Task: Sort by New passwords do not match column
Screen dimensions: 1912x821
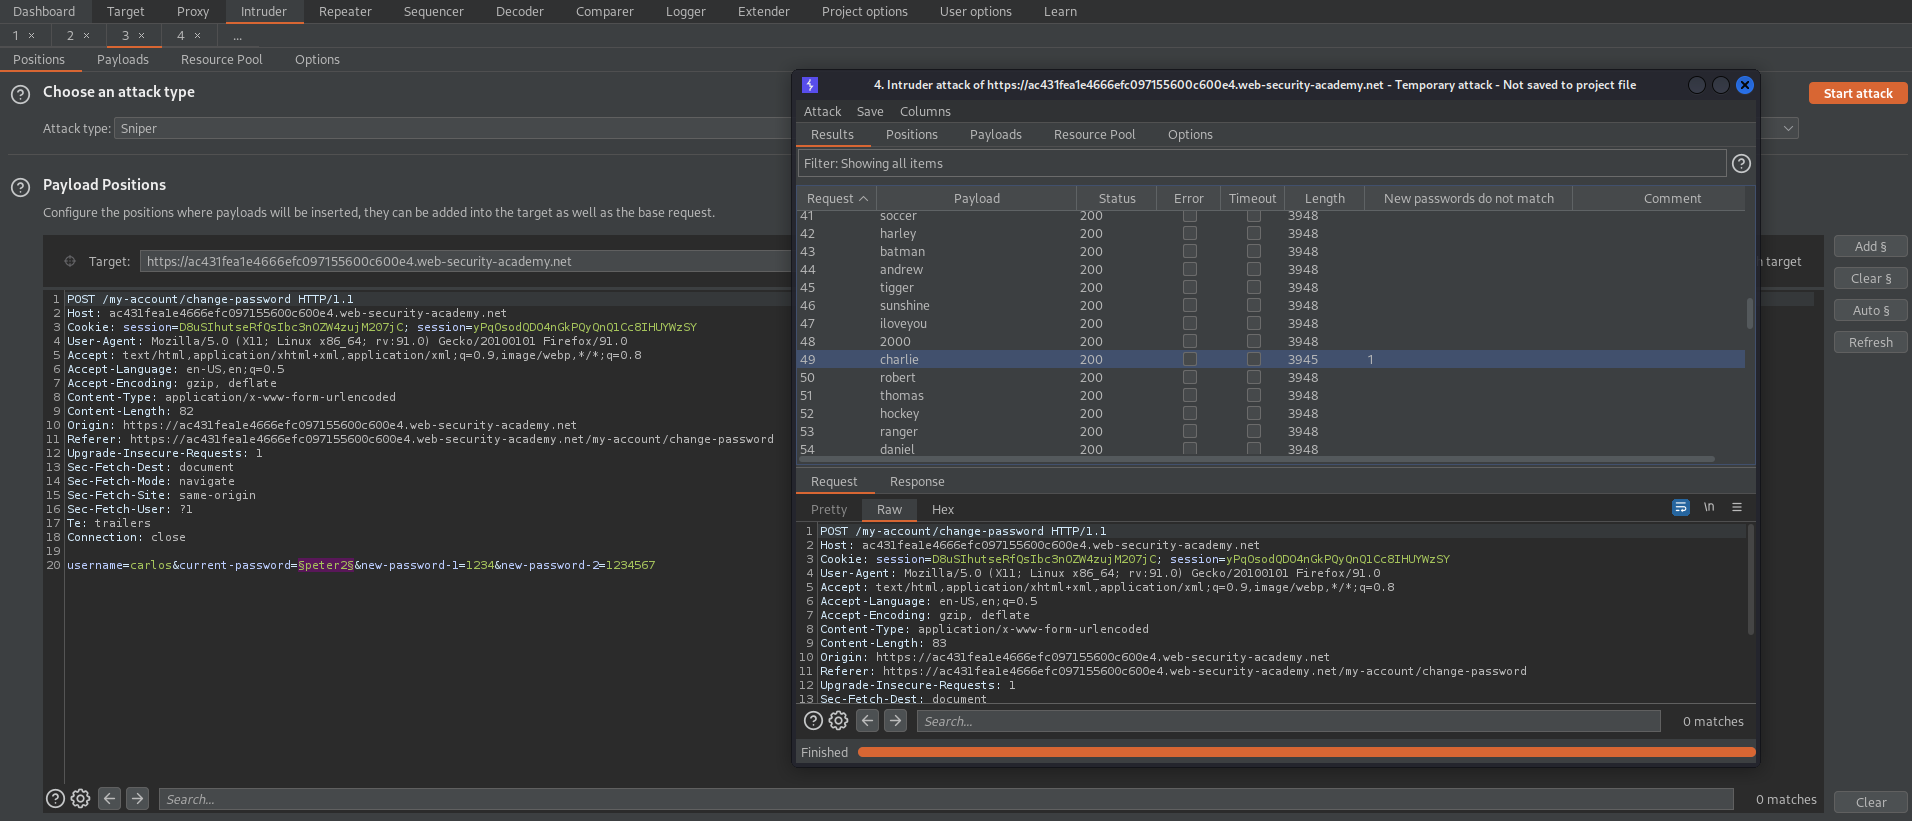Action: tap(1469, 198)
